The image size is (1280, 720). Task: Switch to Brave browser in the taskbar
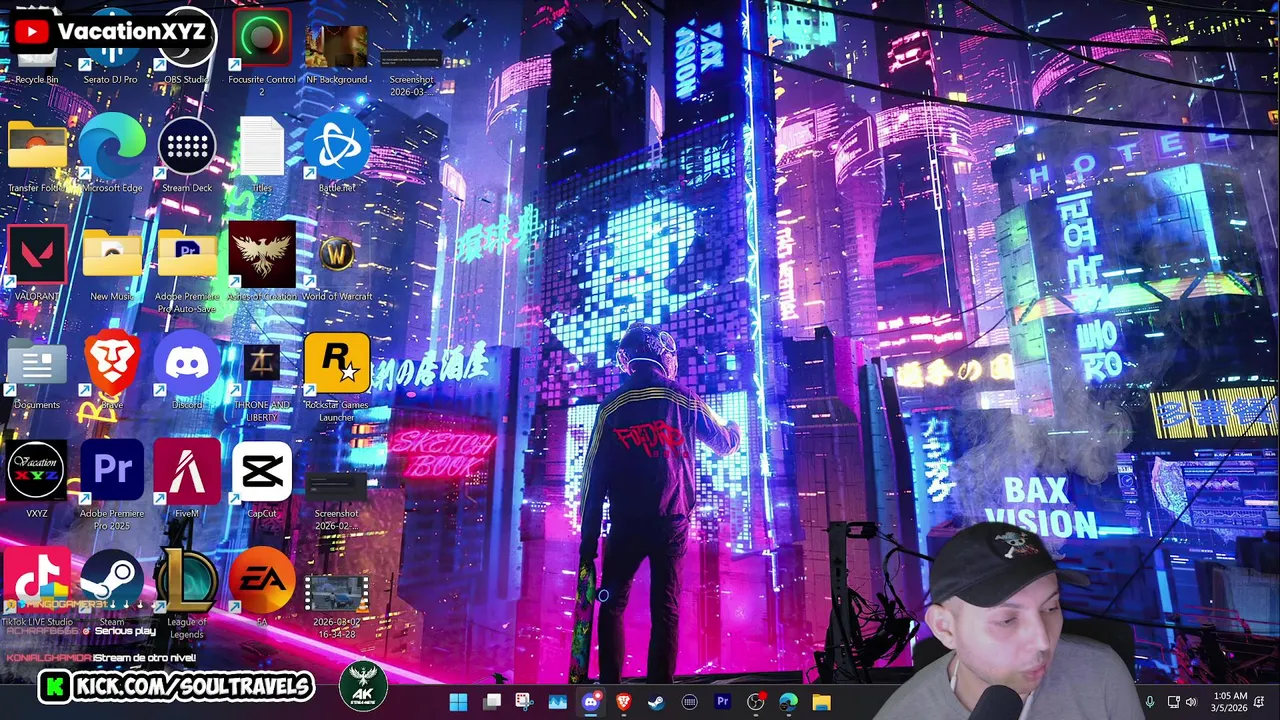point(623,702)
